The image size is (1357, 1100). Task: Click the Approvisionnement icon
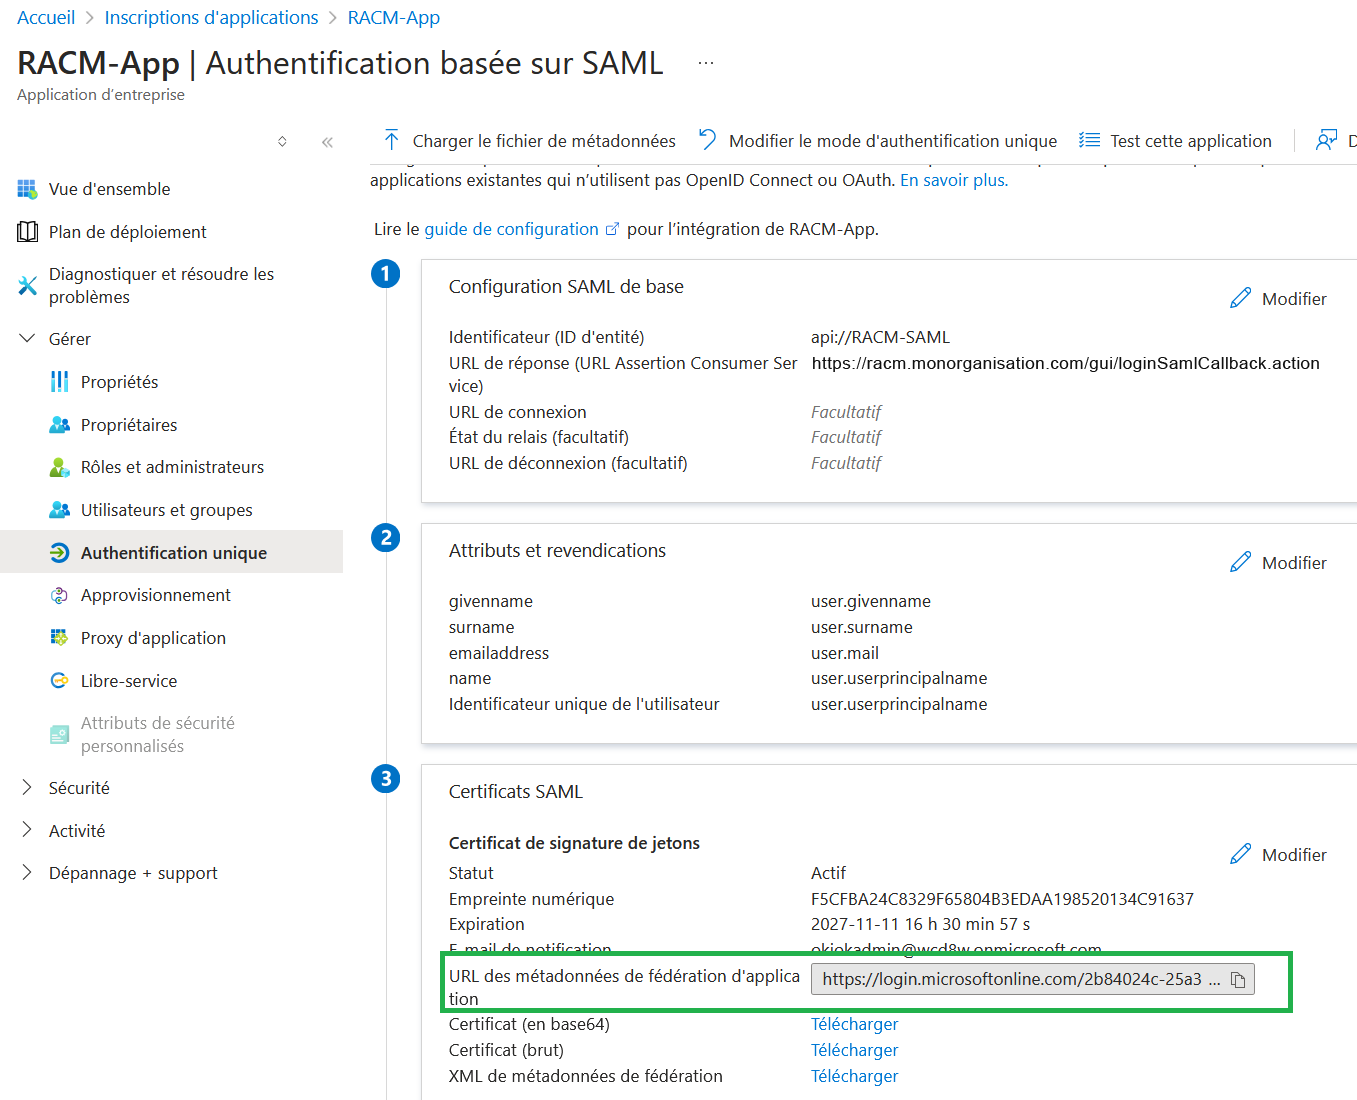(x=60, y=595)
